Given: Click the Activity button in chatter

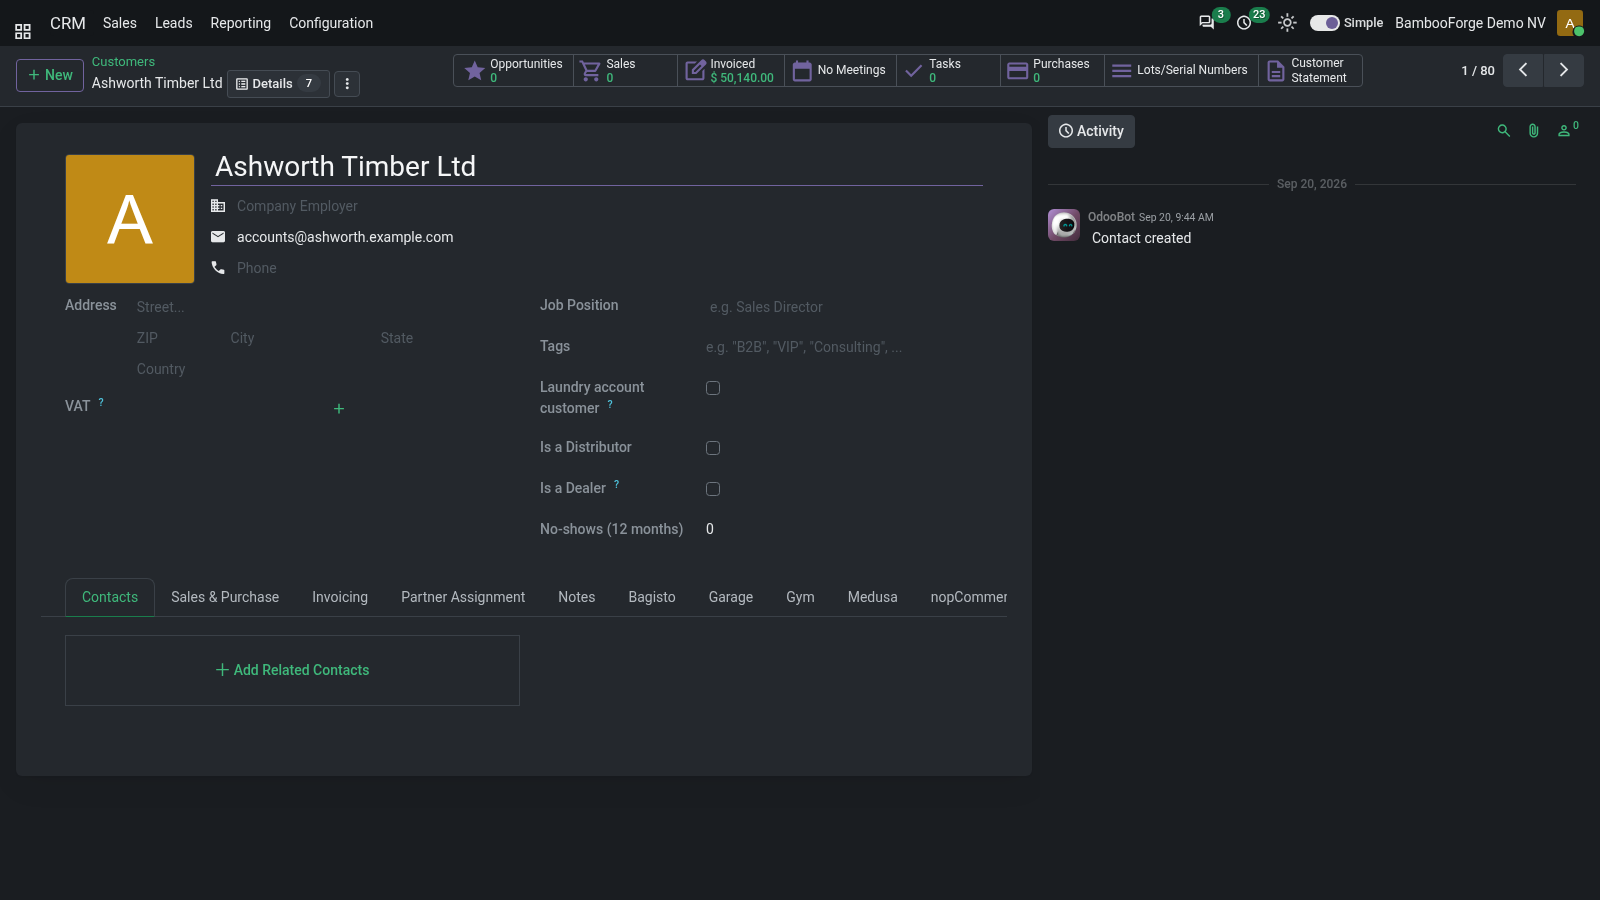Looking at the screenshot, I should click(x=1091, y=131).
